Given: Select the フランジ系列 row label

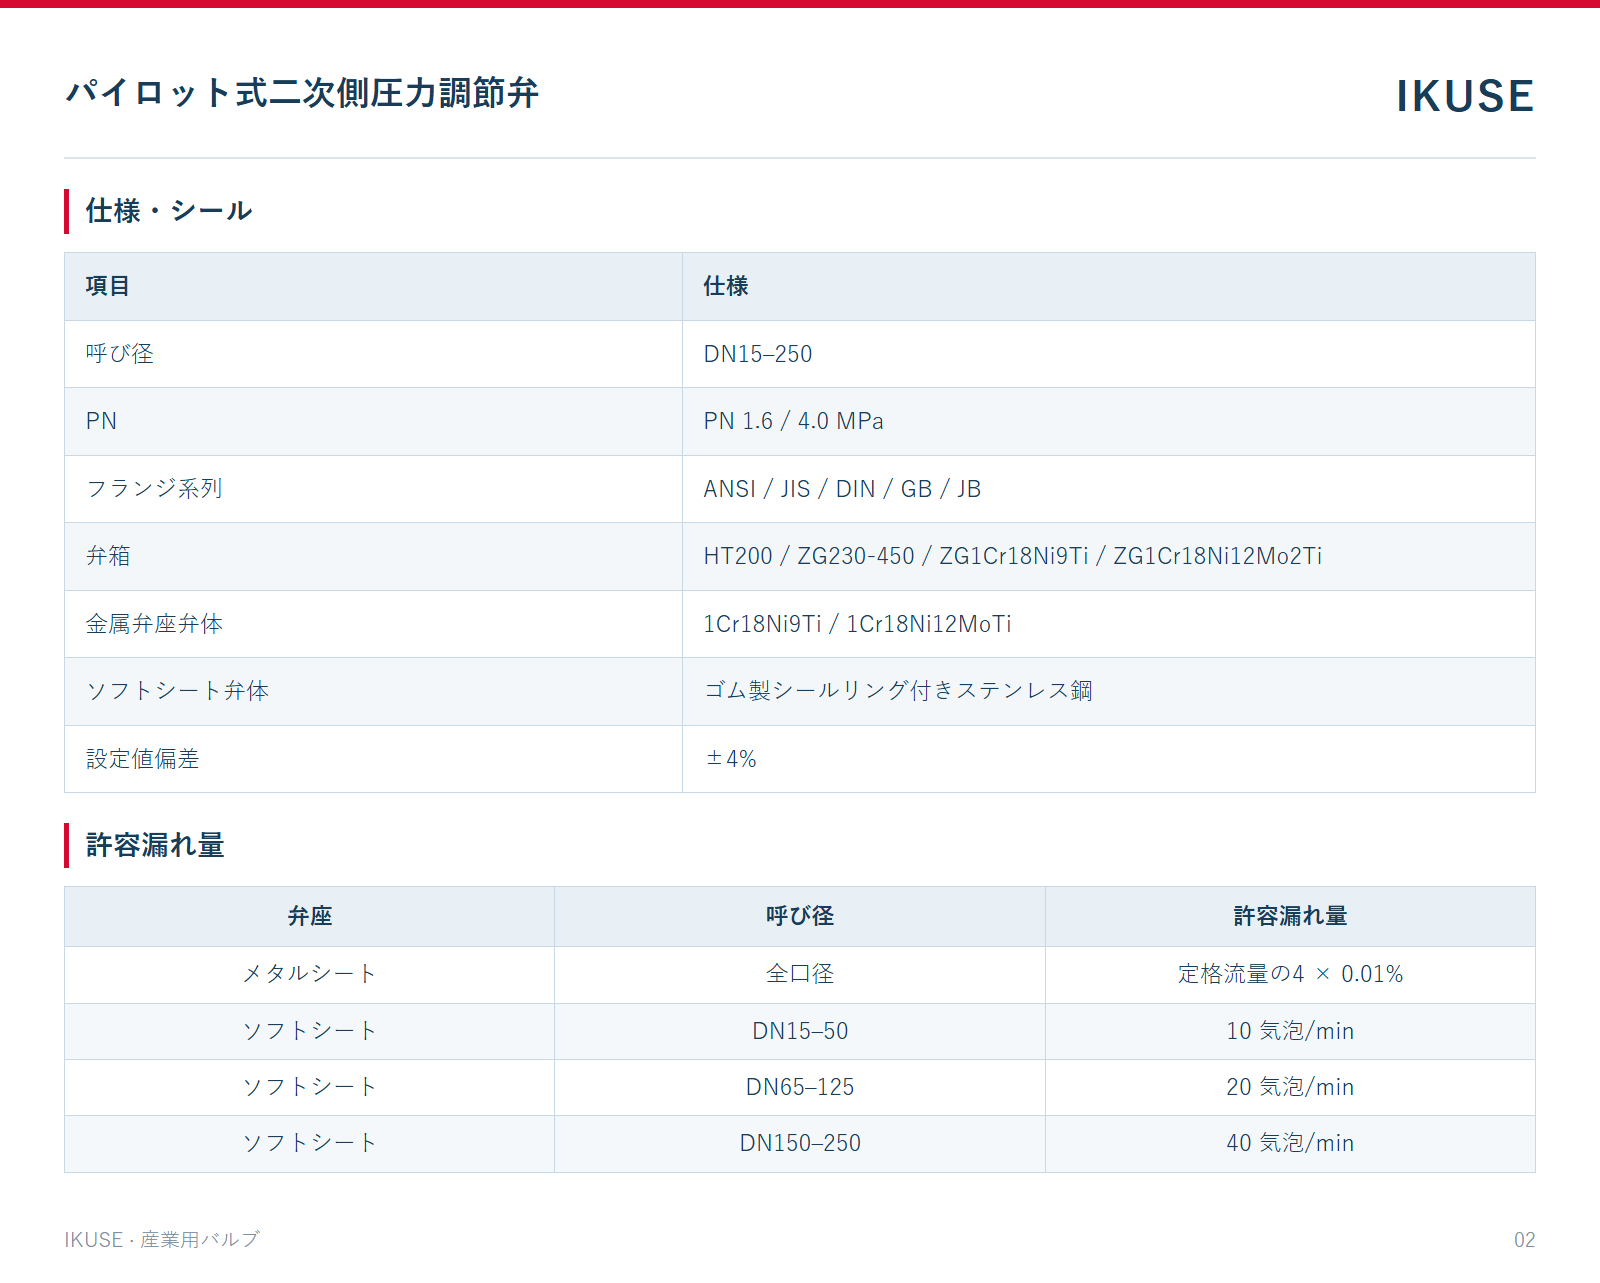Looking at the screenshot, I should pos(154,489).
